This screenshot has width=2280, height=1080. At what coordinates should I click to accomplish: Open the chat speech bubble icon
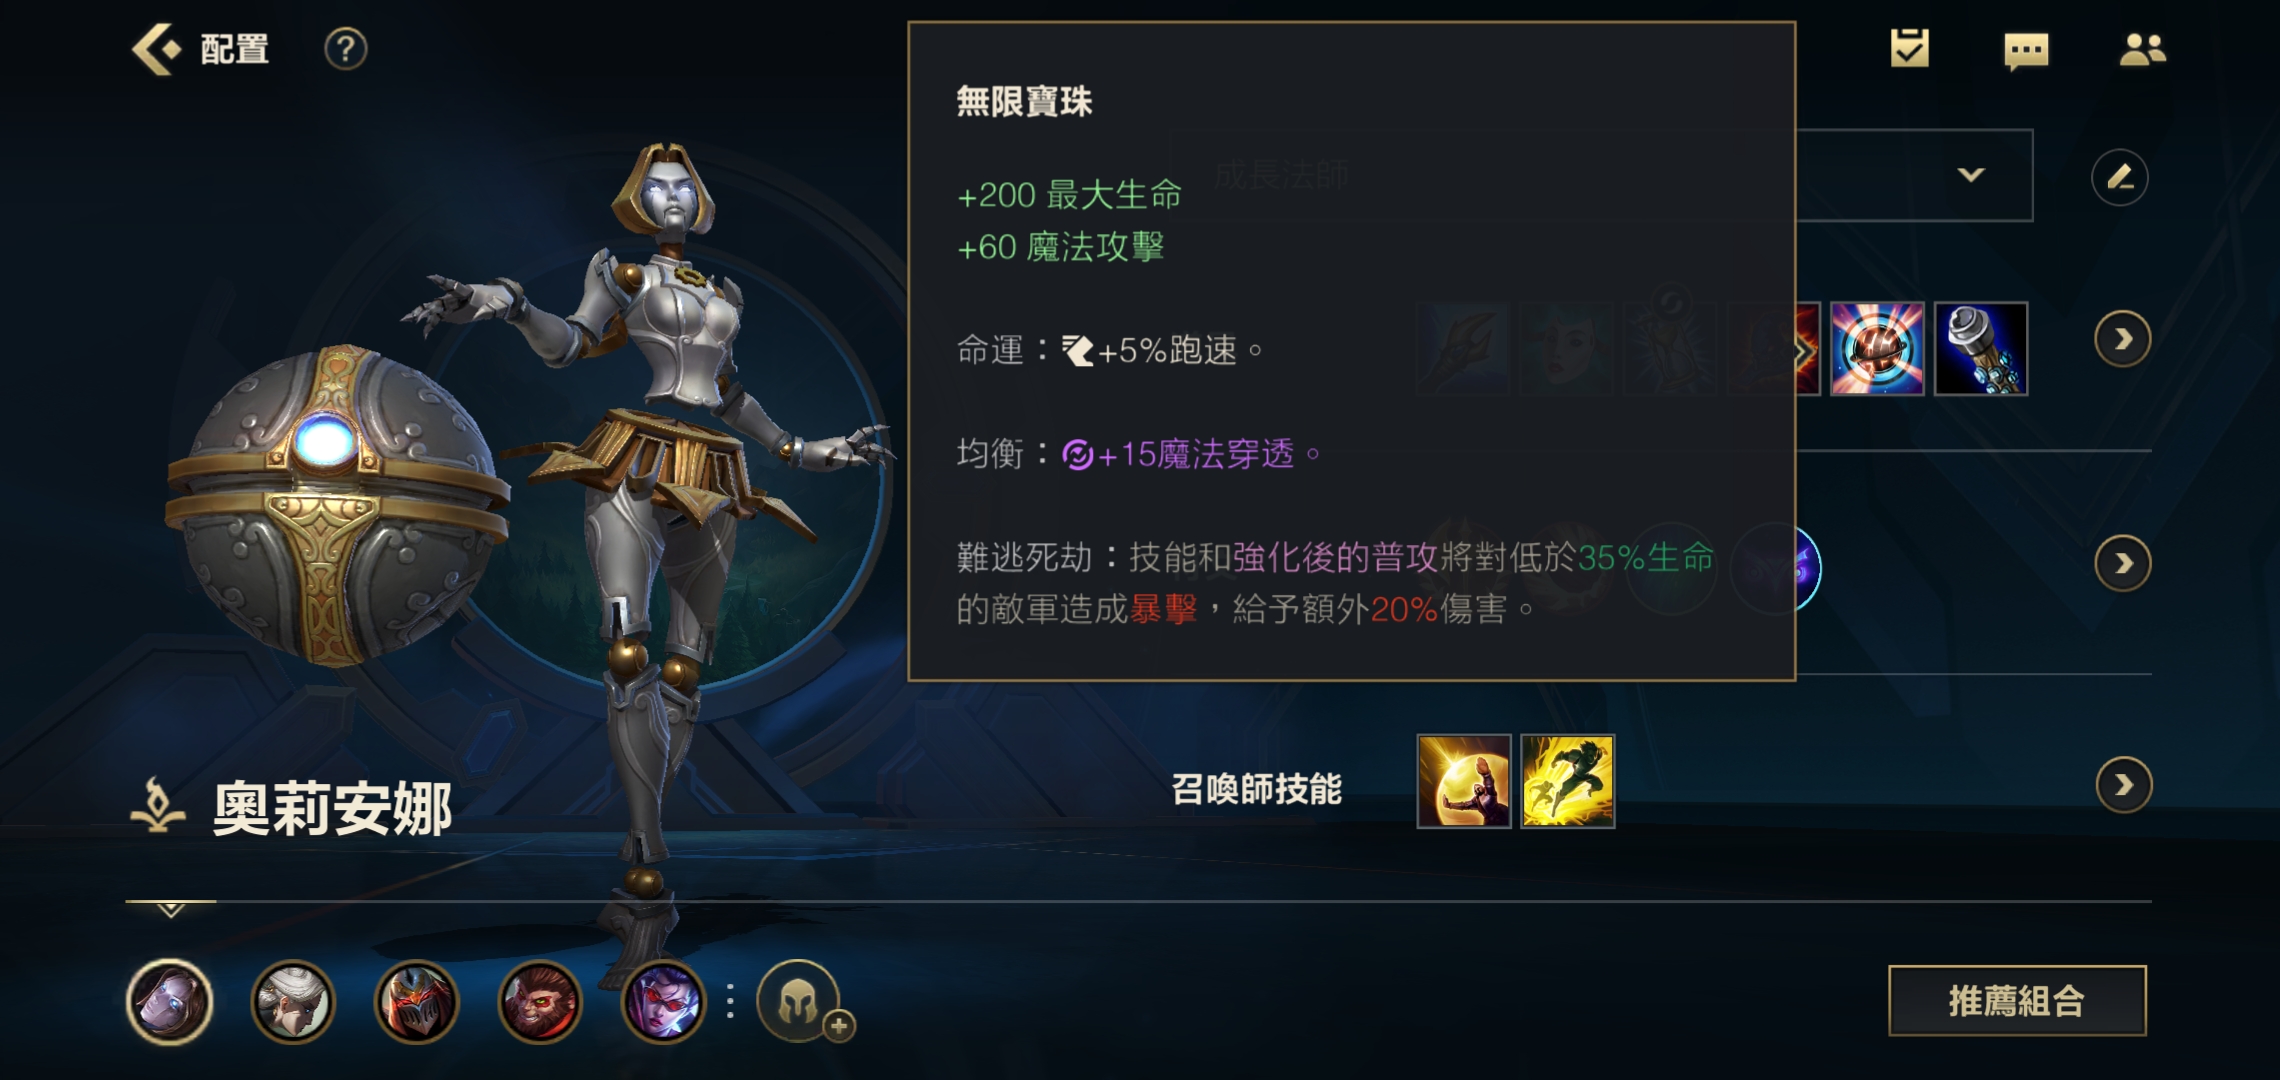point(2026,50)
